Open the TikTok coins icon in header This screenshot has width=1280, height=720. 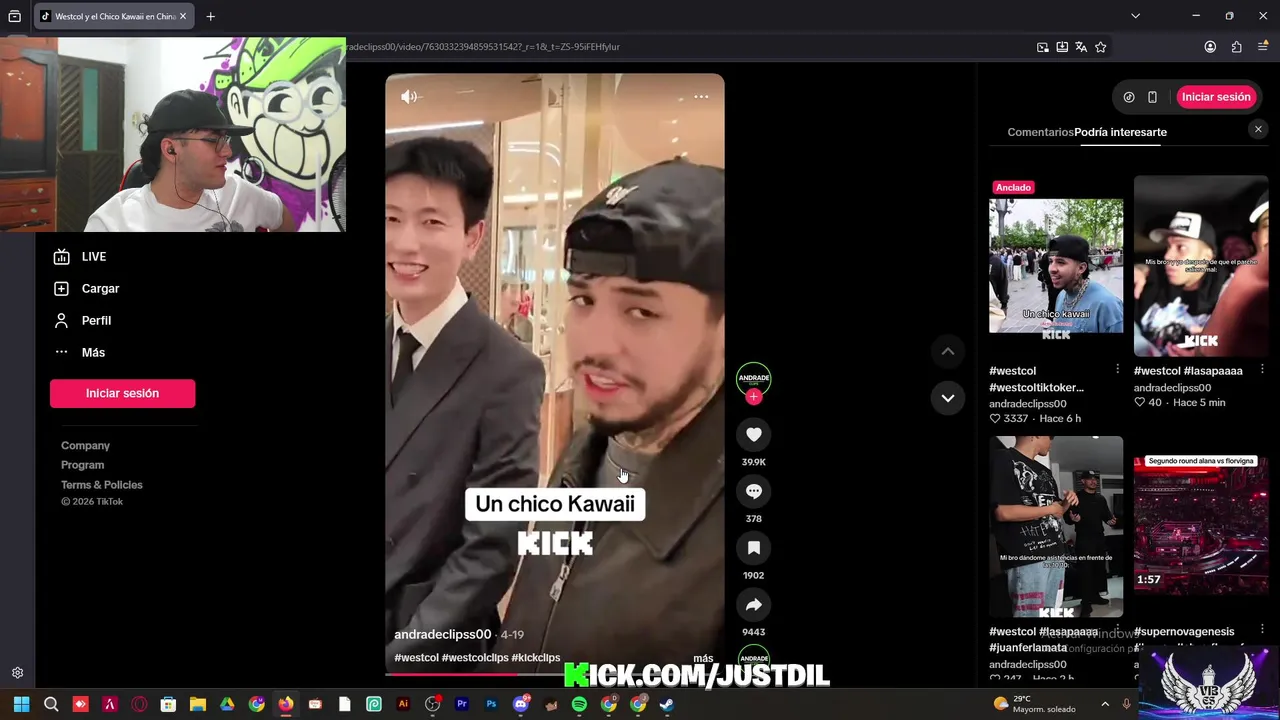[x=1129, y=97]
